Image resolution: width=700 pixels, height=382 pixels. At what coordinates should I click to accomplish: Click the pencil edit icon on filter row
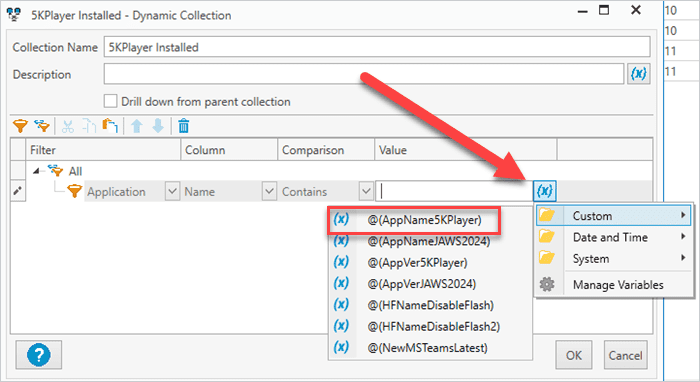pos(17,191)
